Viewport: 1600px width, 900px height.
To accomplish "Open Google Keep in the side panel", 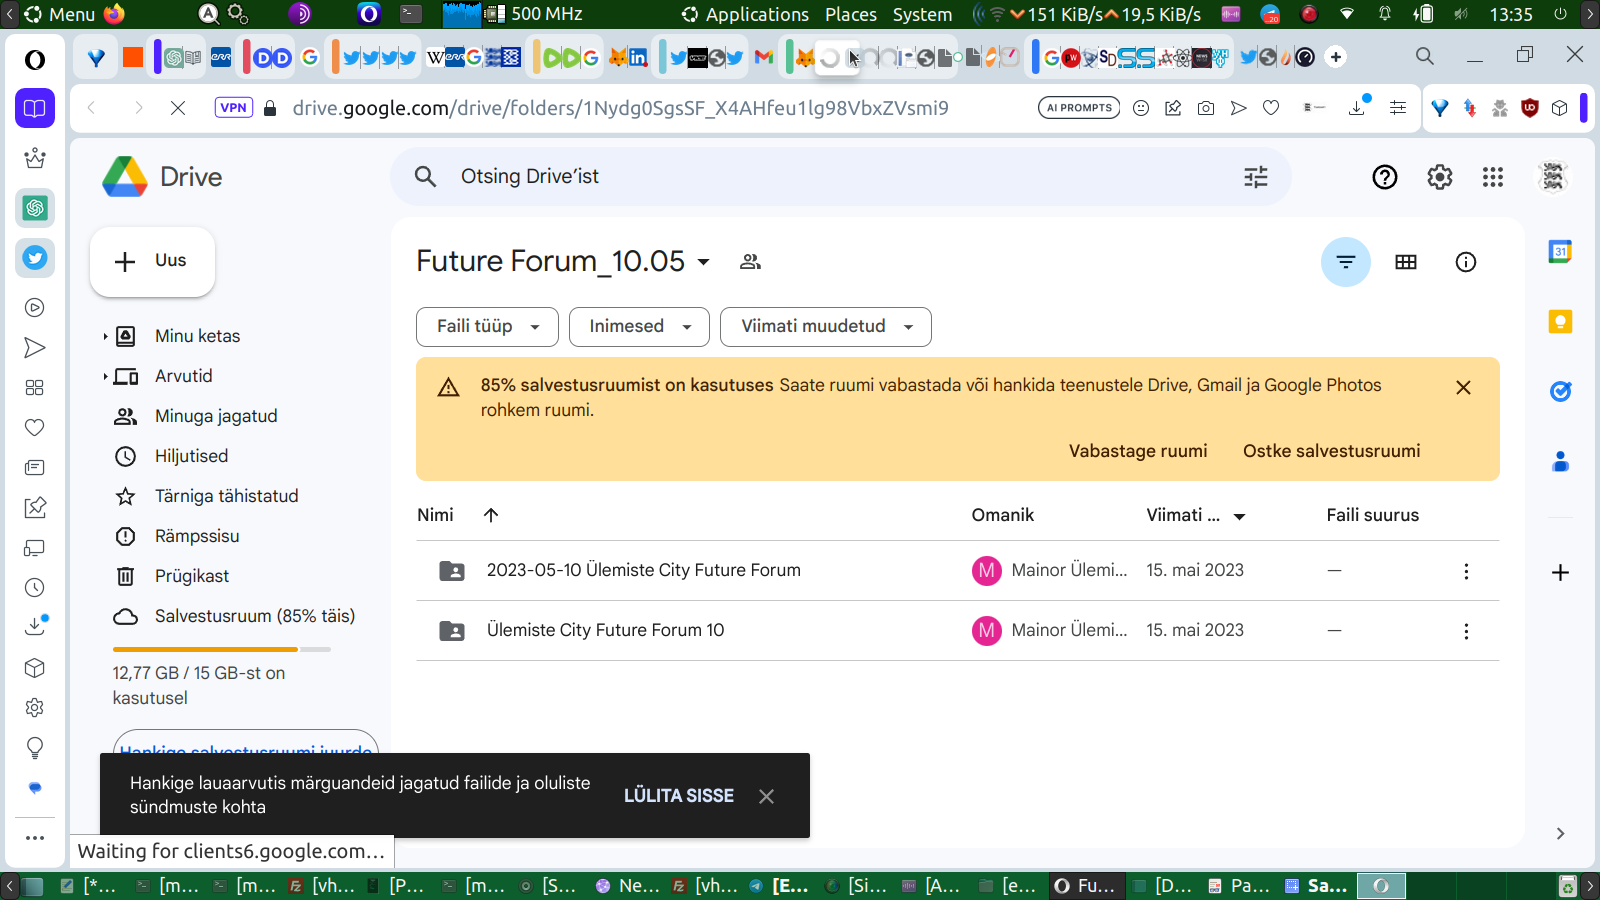I will (1560, 321).
